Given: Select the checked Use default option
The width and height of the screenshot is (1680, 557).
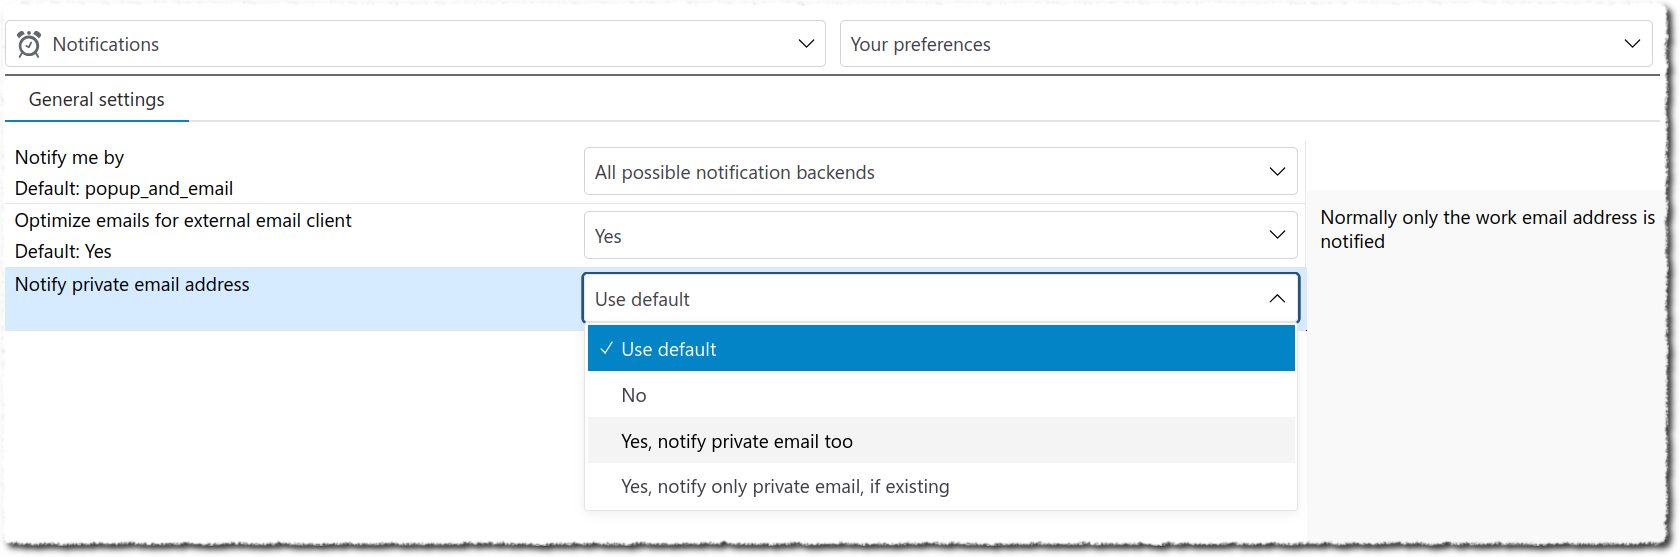Looking at the screenshot, I should tap(669, 349).
